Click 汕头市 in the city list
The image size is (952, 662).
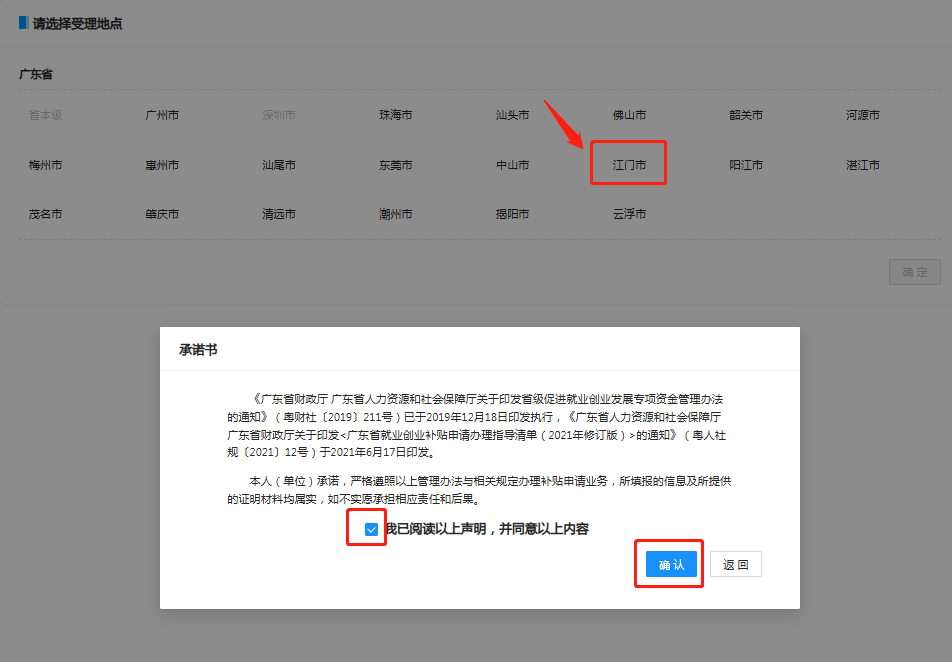[512, 114]
